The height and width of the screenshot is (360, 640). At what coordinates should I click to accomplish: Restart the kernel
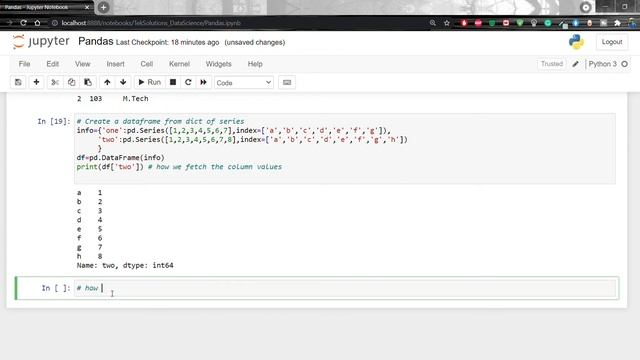188,82
